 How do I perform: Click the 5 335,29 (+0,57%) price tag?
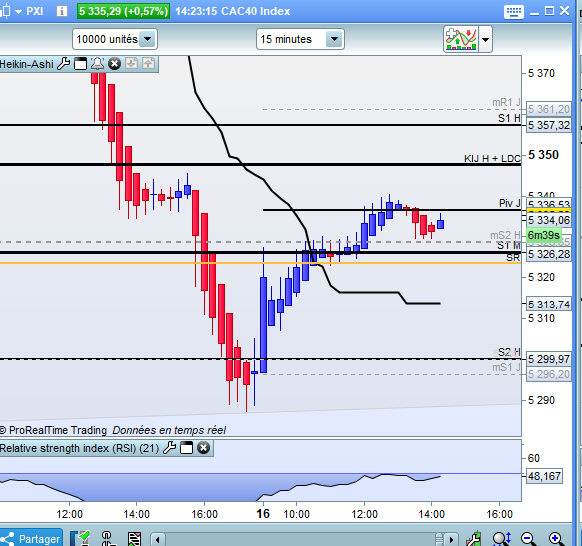tap(123, 11)
